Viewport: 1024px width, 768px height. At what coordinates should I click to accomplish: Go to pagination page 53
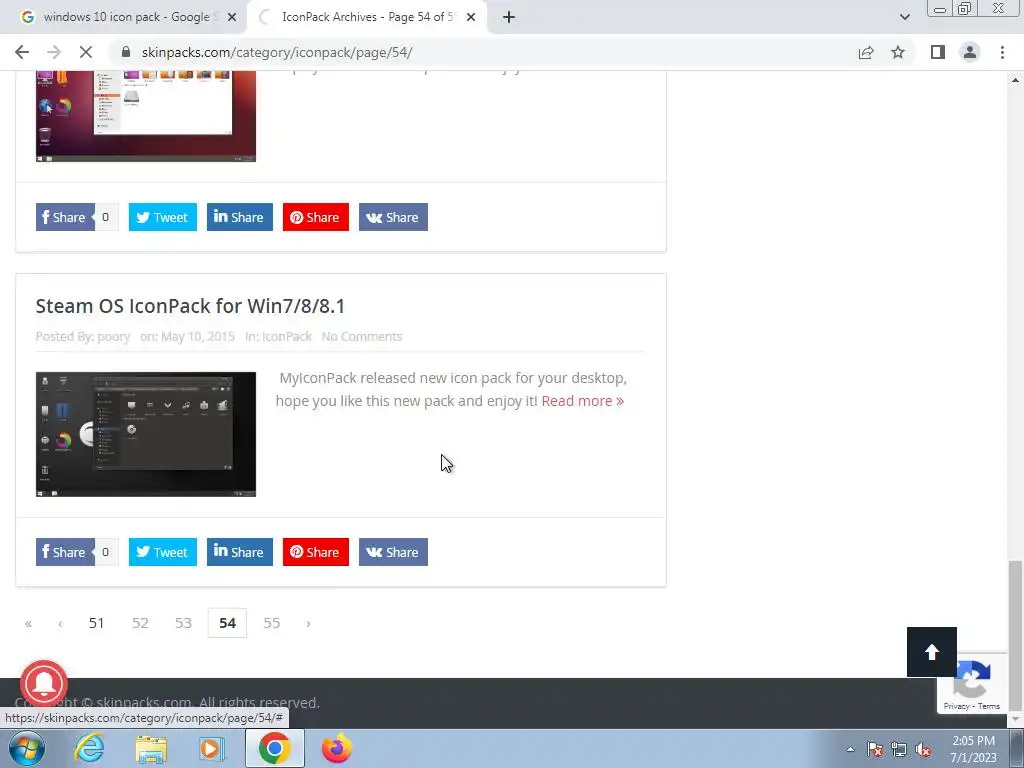(184, 623)
